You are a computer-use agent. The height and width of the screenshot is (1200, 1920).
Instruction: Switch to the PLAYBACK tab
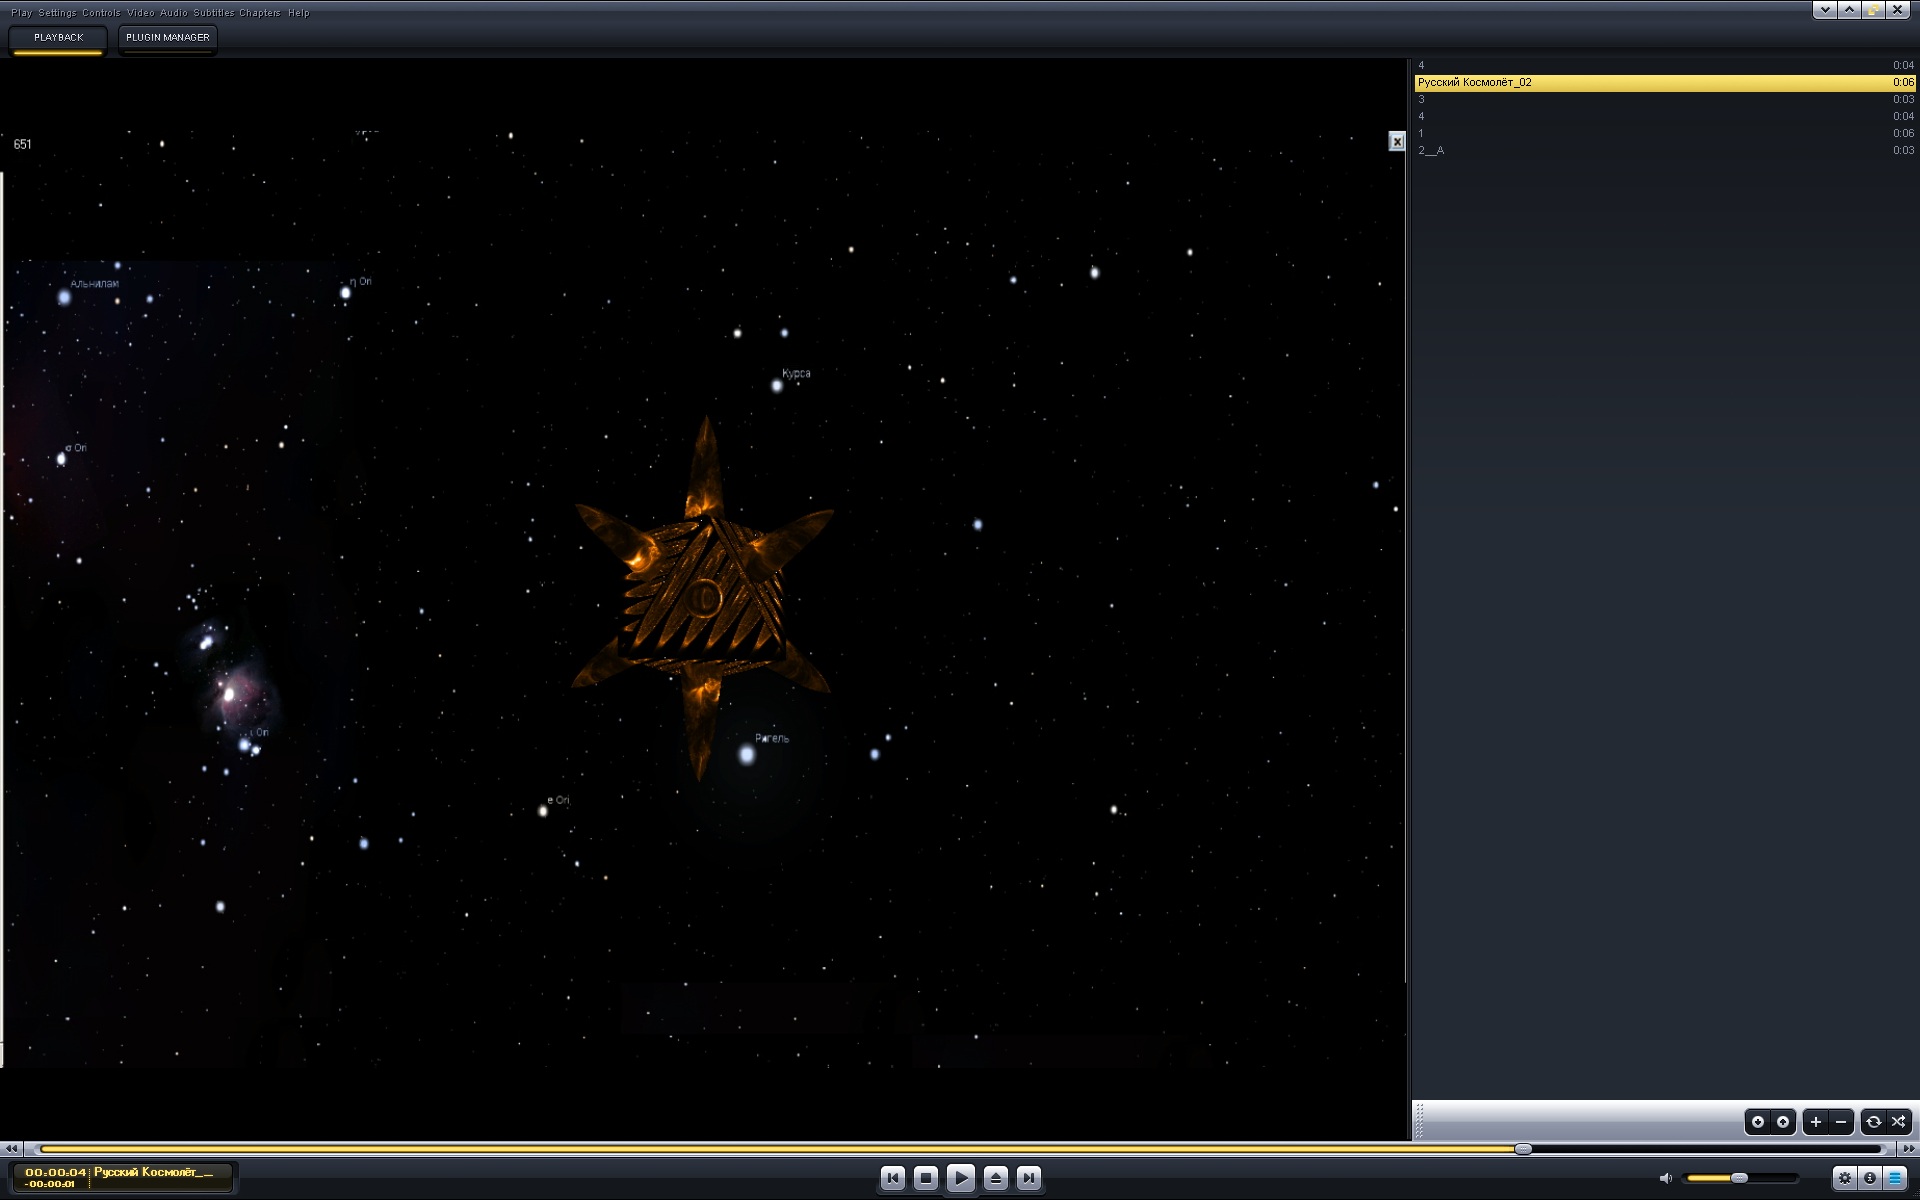tap(58, 38)
